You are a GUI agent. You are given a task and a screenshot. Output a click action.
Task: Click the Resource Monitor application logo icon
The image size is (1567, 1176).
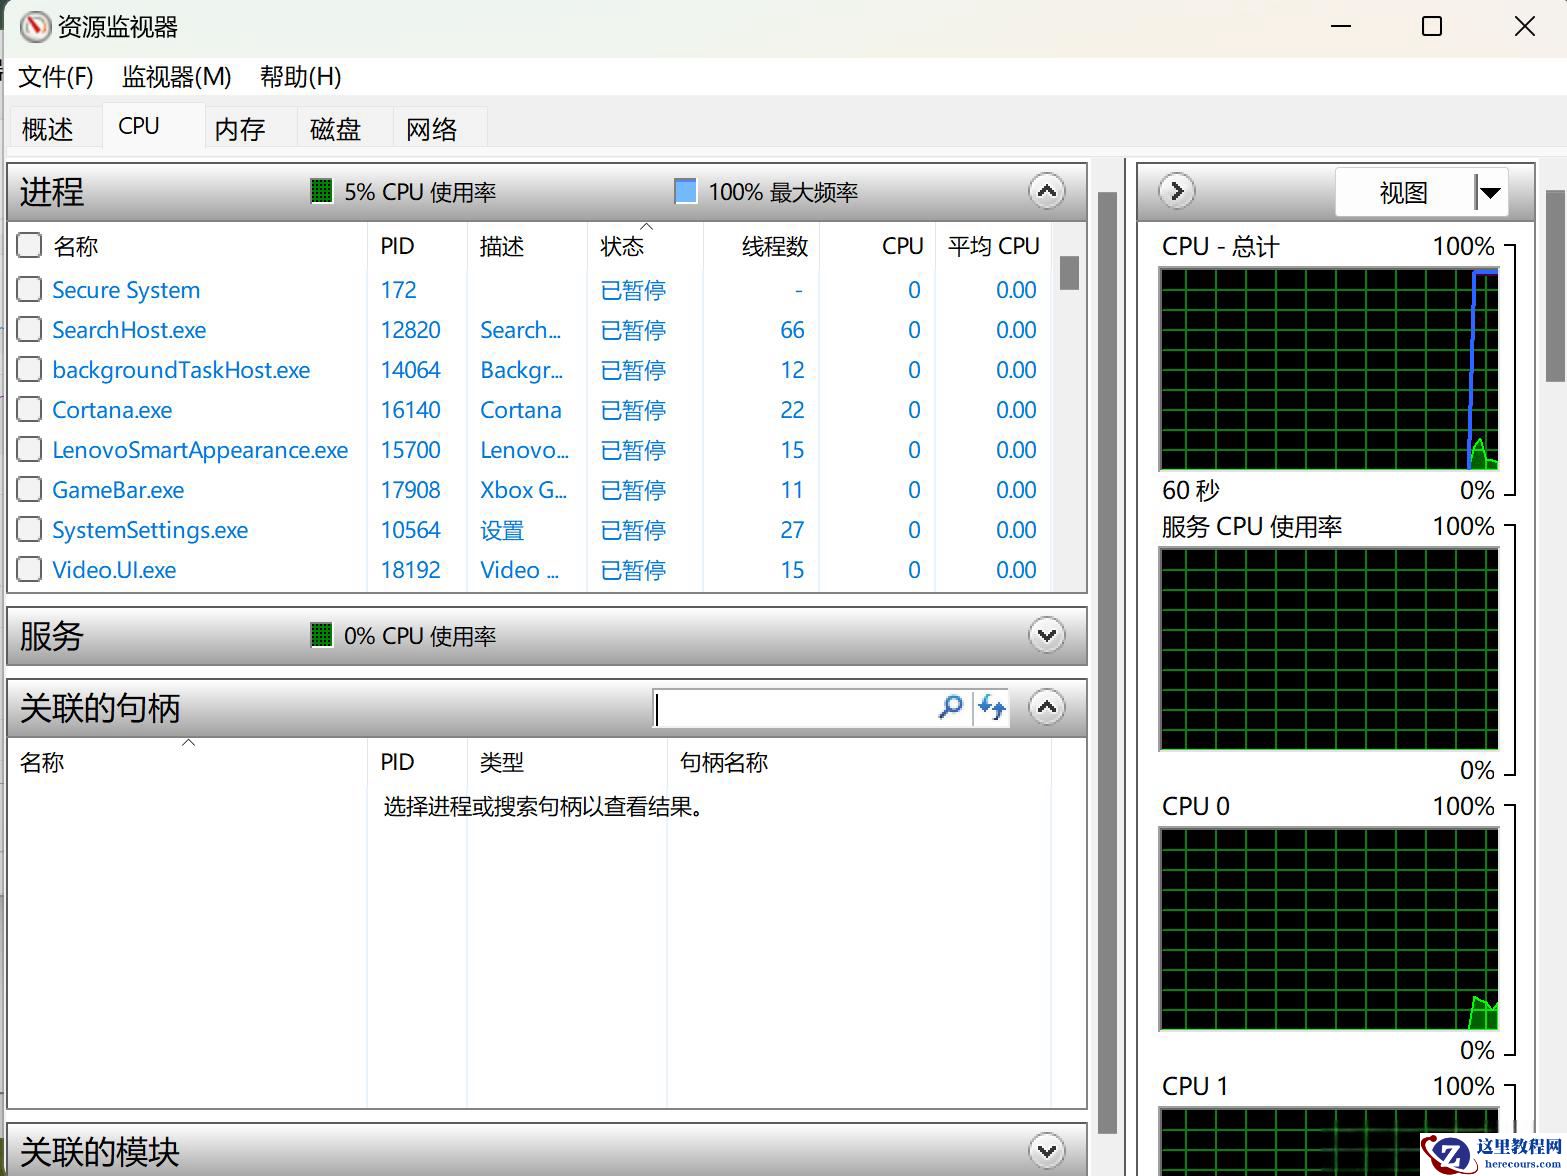click(x=34, y=27)
